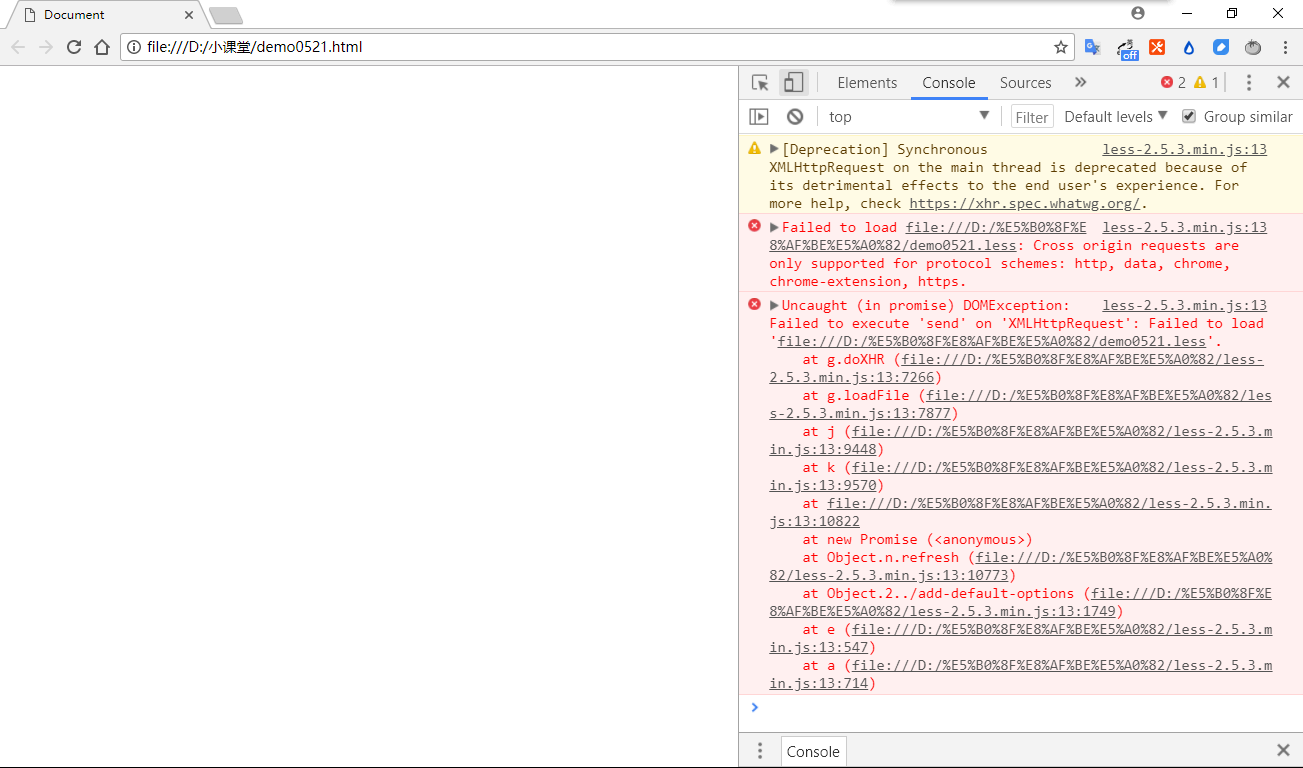Click the address bar URL field

(598, 47)
